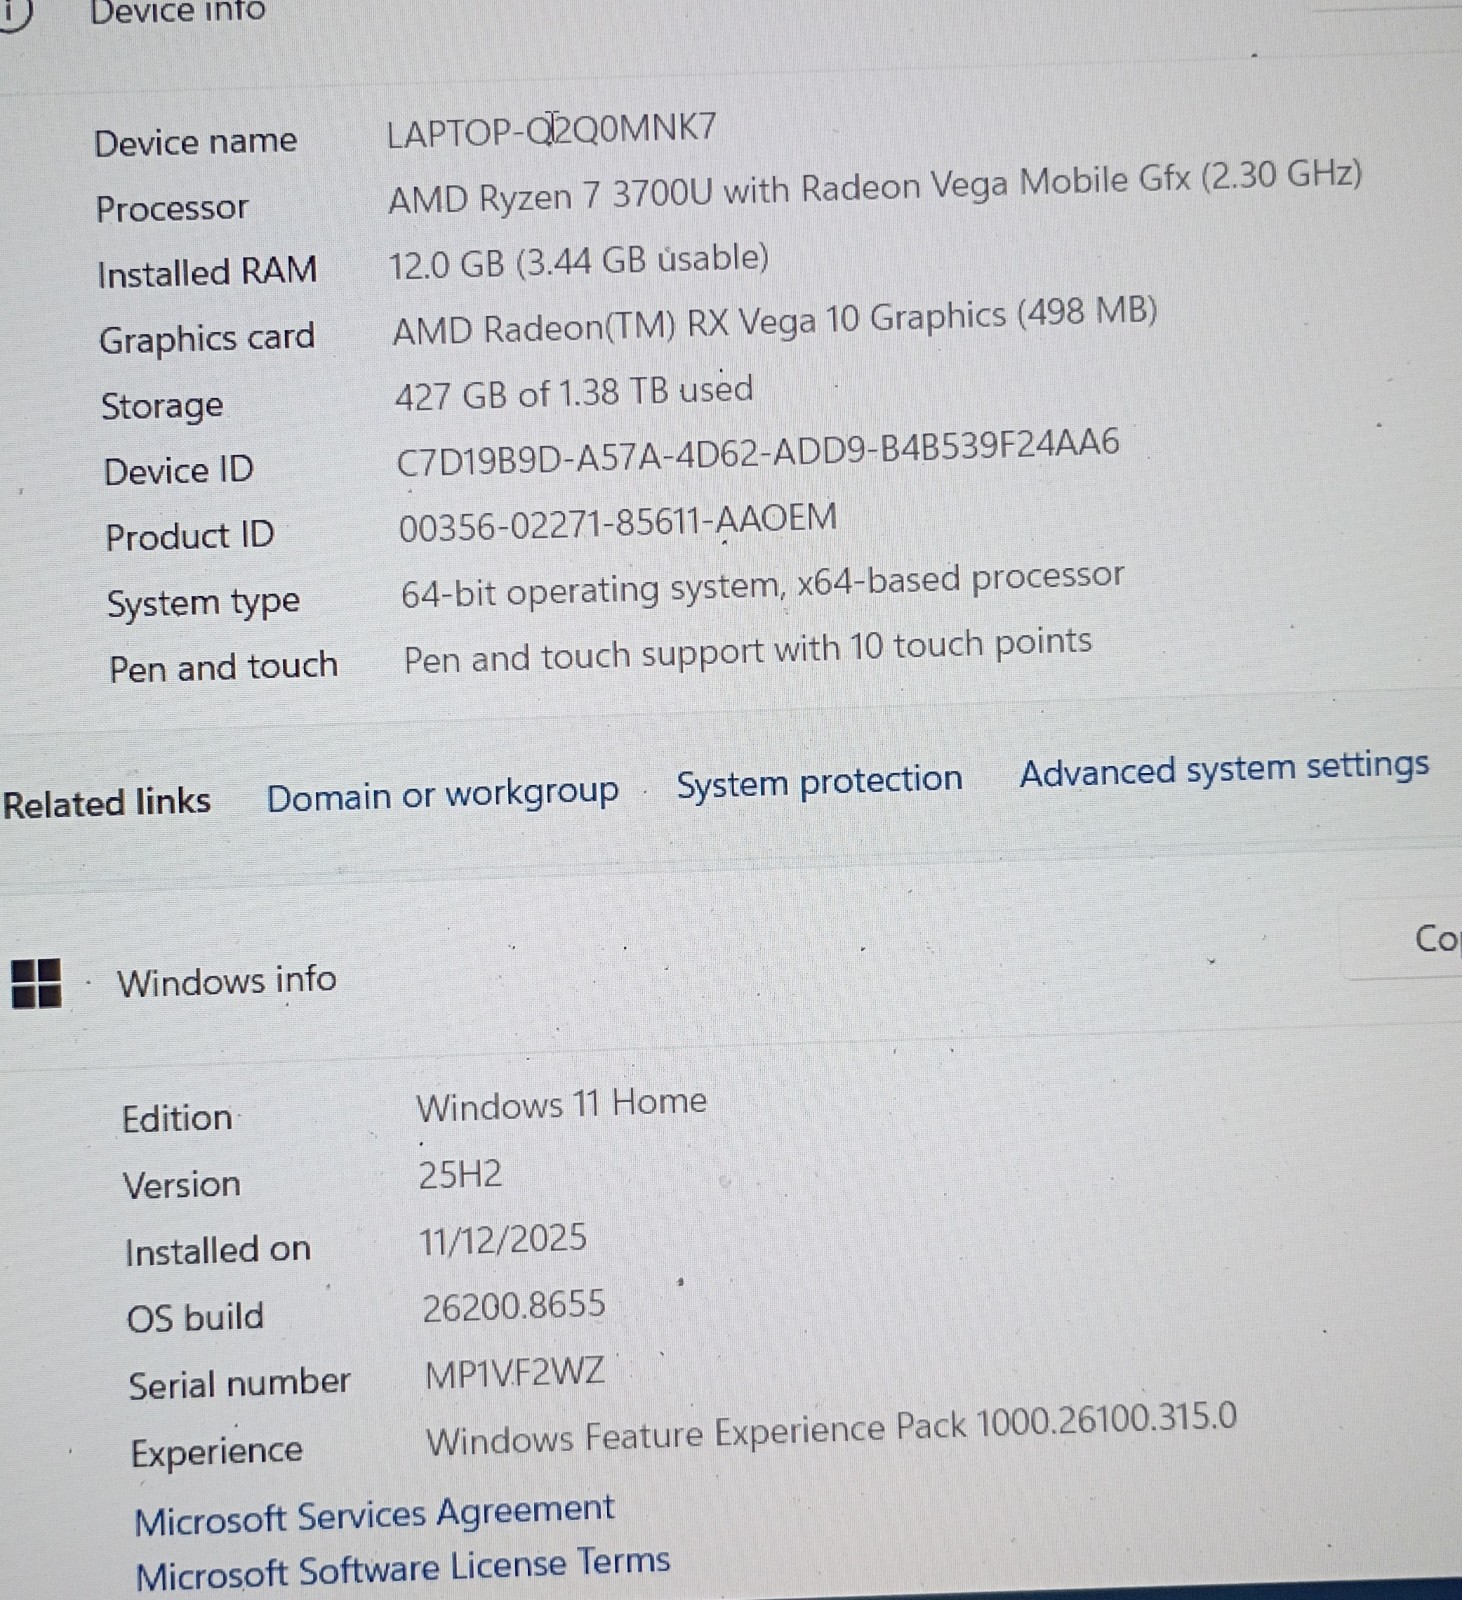The width and height of the screenshot is (1462, 1600).
Task: Select Product ID 00356-02271-85611-AAOEM
Action: click(618, 521)
